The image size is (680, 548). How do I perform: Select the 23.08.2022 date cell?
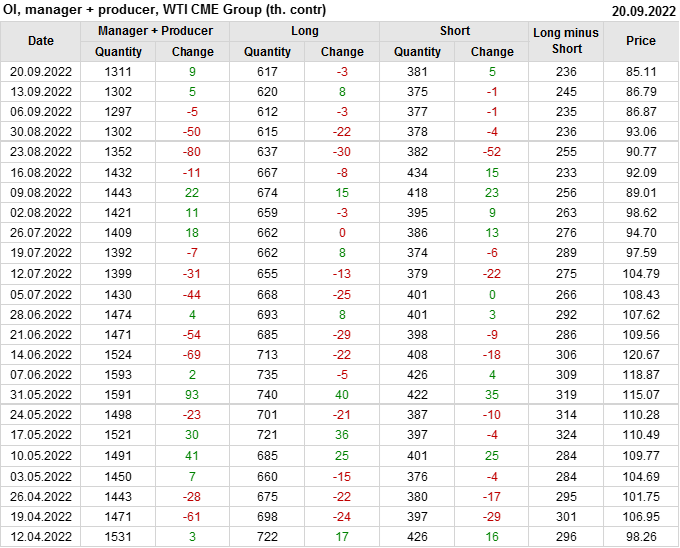click(41, 152)
